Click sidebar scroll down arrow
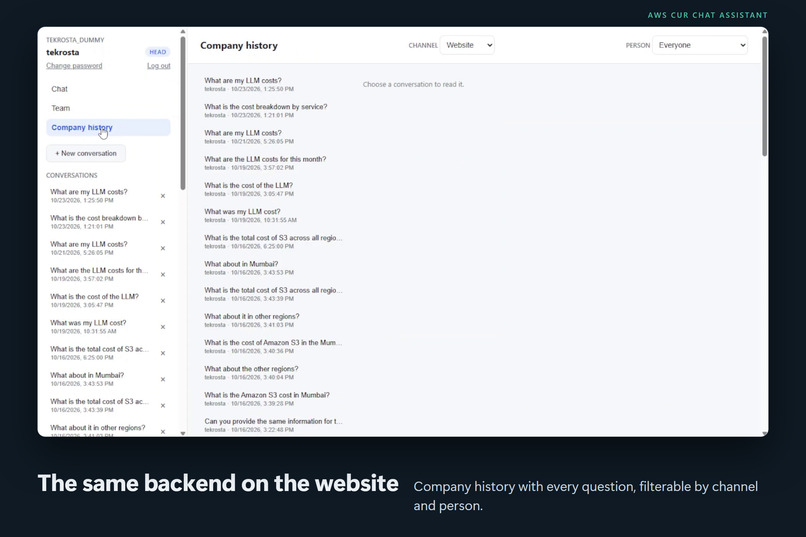The height and width of the screenshot is (537, 806). coord(182,433)
